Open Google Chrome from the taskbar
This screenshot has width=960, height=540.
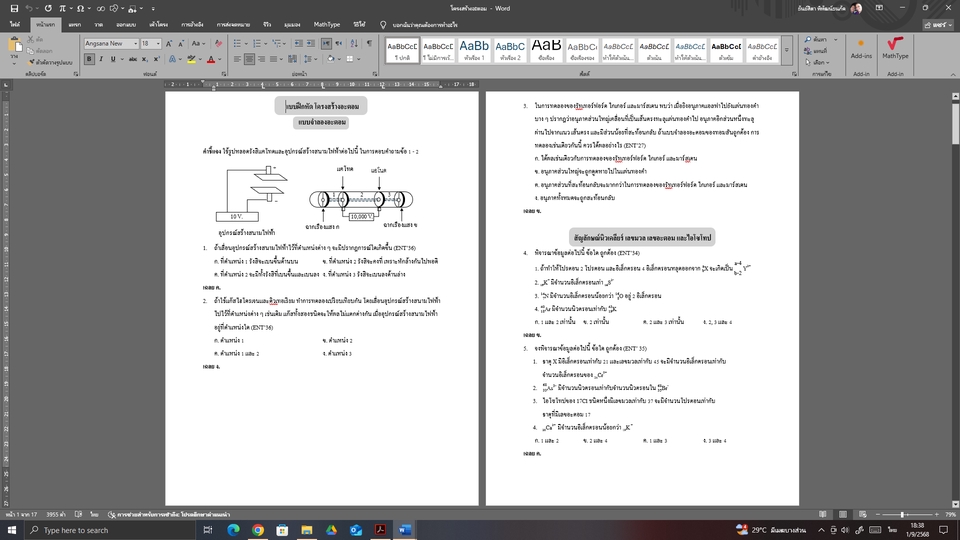click(x=258, y=529)
